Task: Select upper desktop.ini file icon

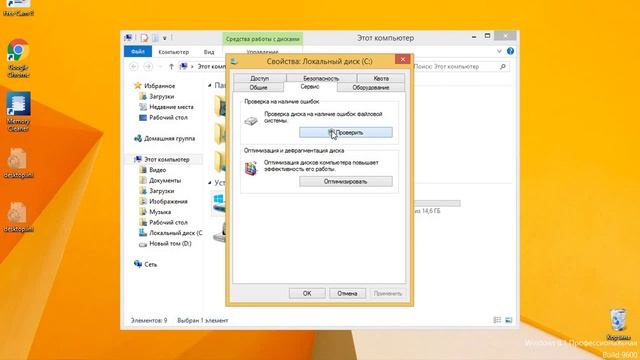Action: pos(18,162)
